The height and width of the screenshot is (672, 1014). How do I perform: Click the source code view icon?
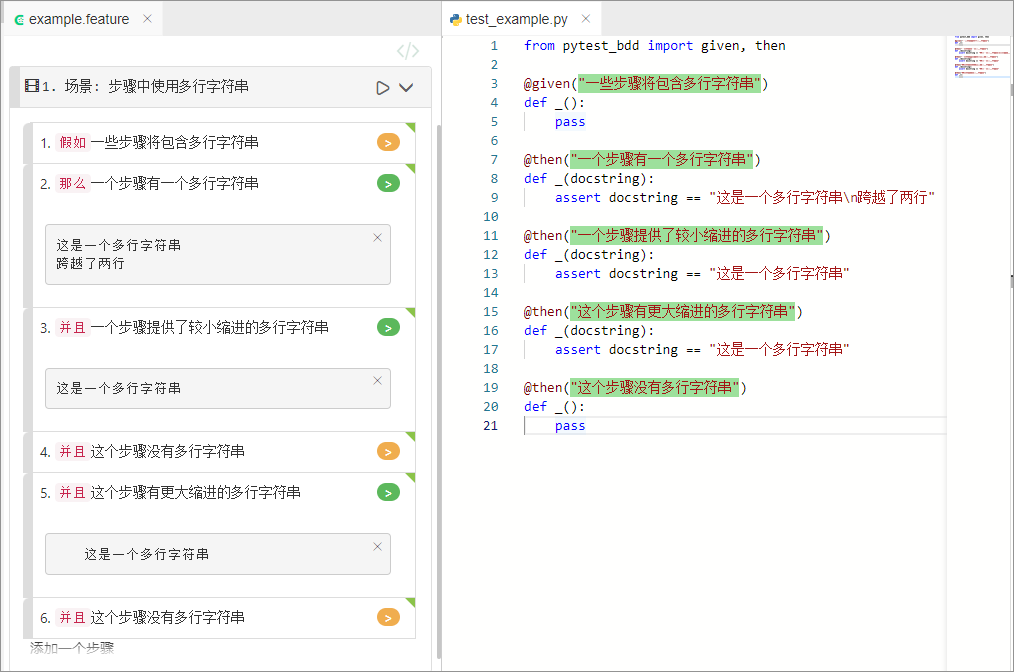click(x=408, y=52)
